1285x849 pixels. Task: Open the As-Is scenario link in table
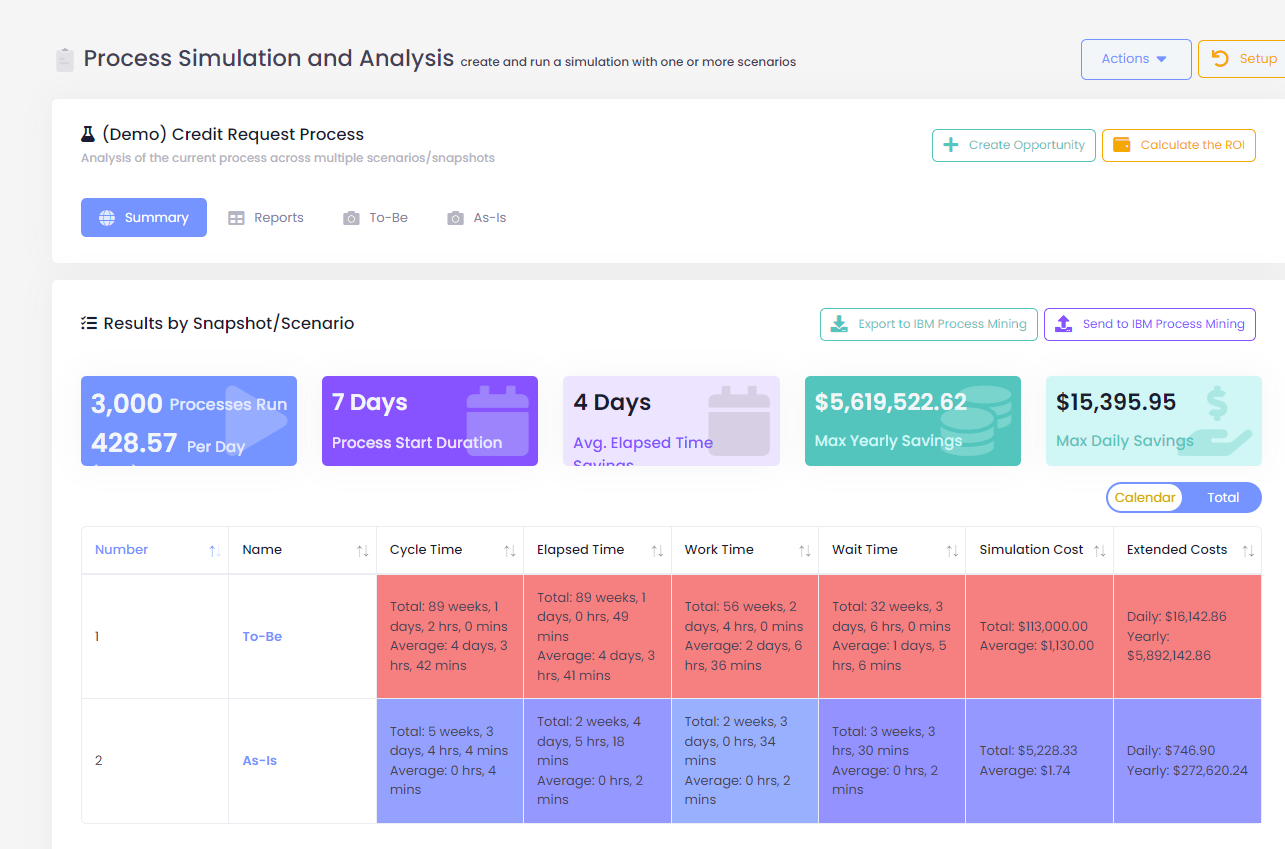260,760
